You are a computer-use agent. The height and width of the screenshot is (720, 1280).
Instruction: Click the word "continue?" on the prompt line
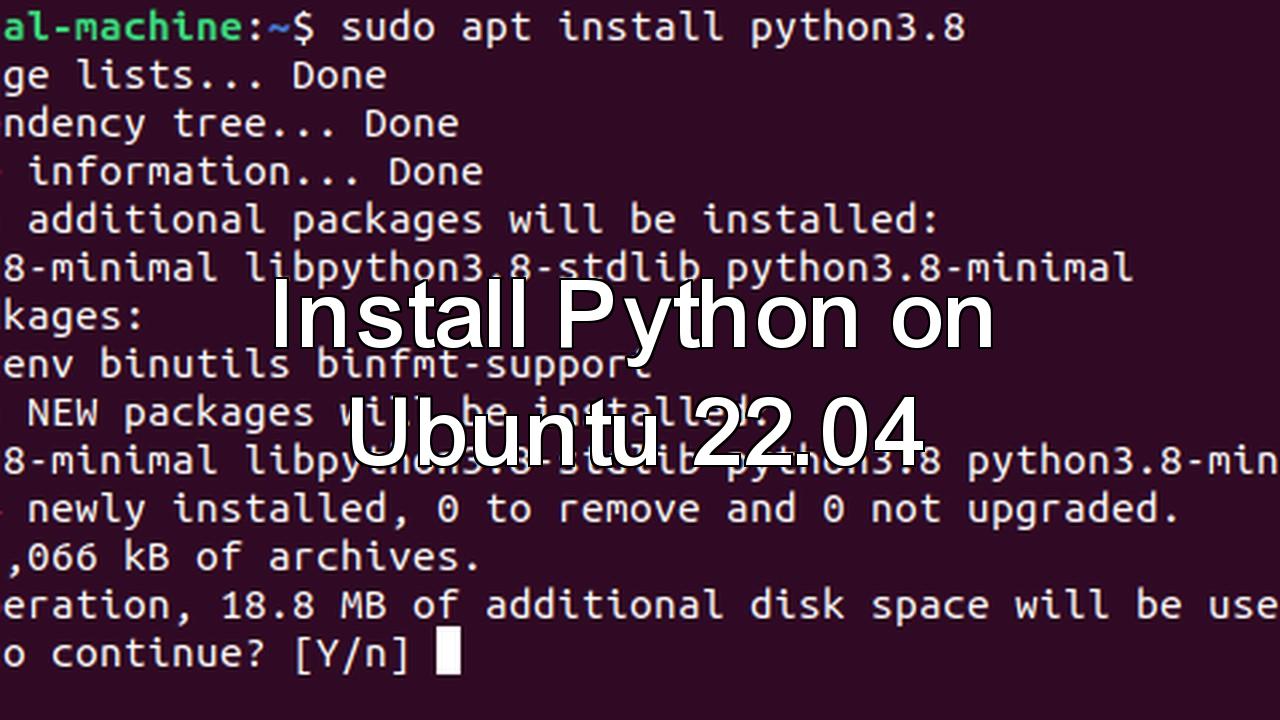coord(158,655)
